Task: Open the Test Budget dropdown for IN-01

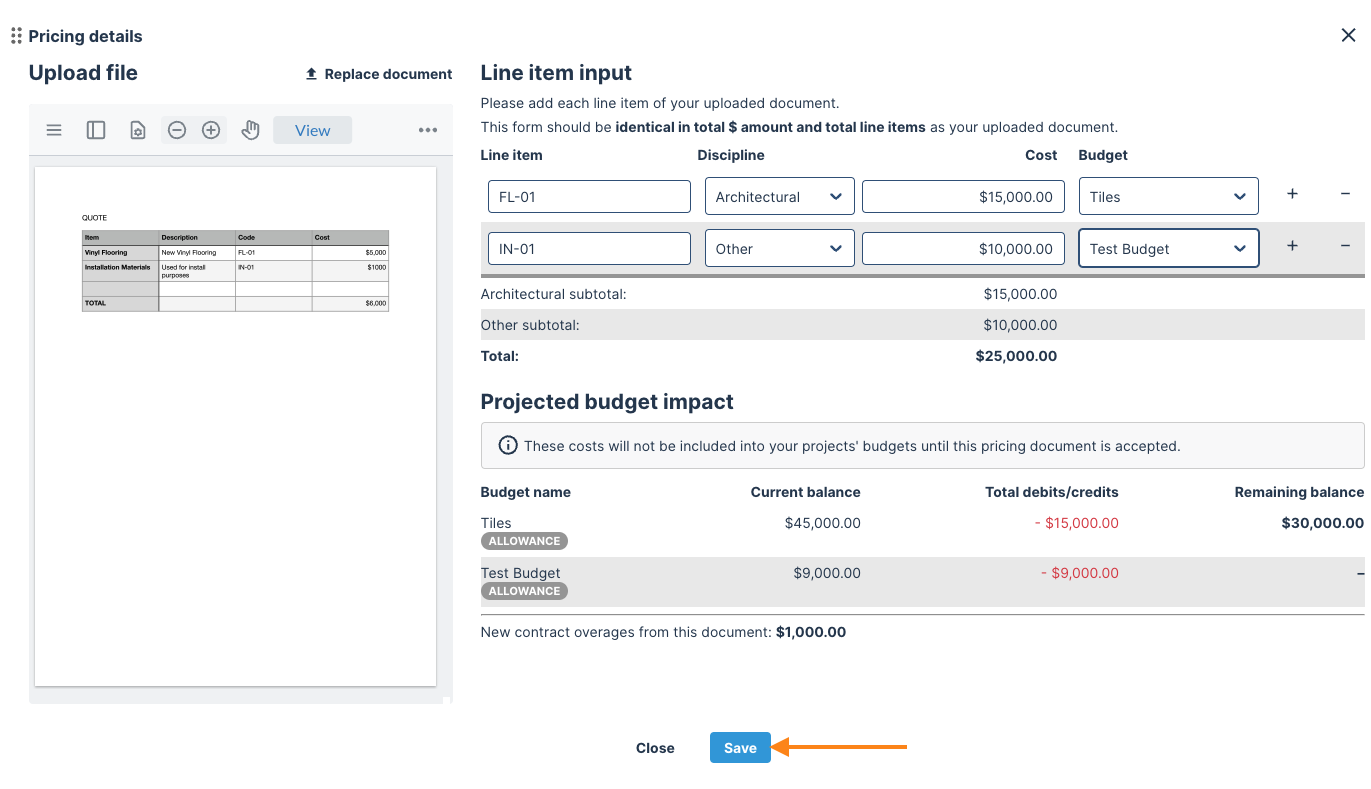Action: (x=1168, y=248)
